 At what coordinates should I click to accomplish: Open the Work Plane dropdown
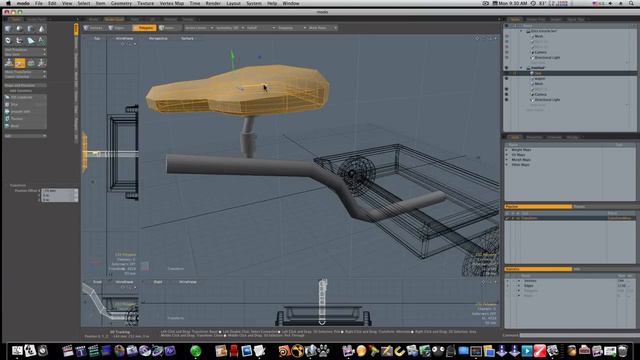pyautogui.click(x=322, y=28)
